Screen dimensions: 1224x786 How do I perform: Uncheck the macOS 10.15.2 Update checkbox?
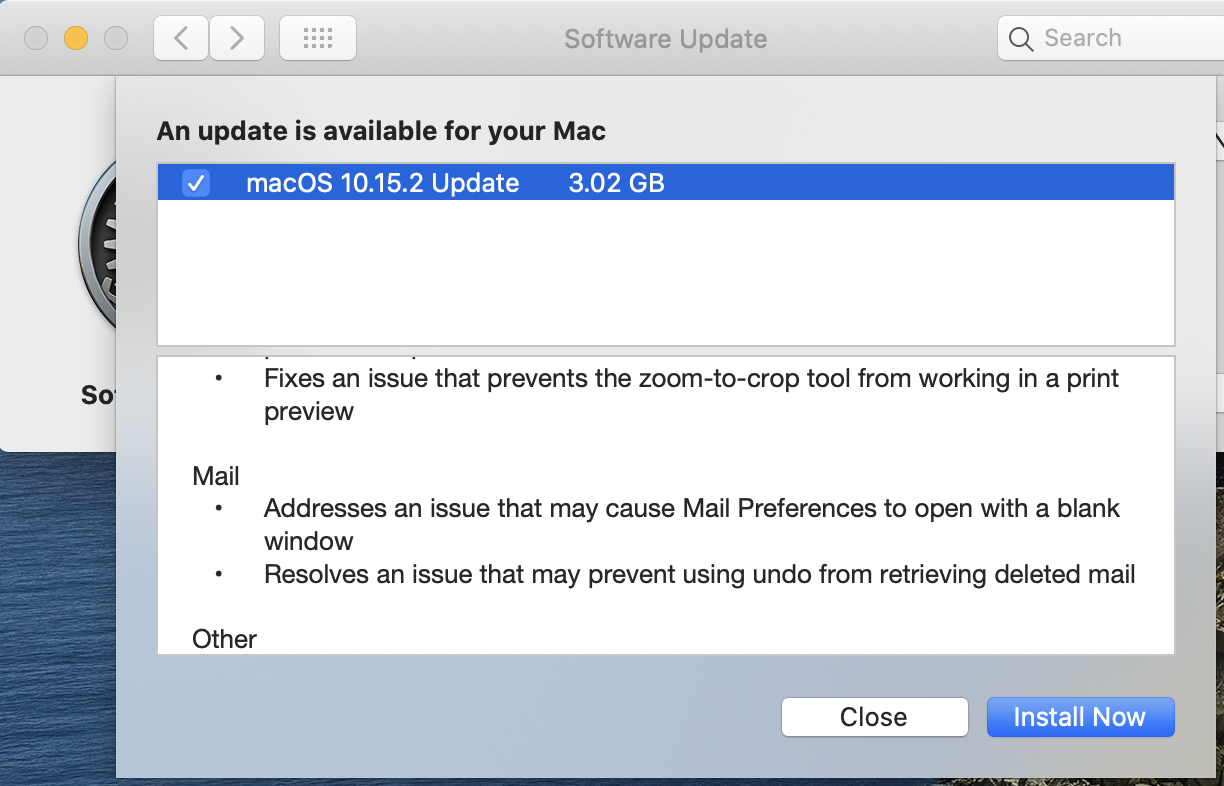point(196,183)
